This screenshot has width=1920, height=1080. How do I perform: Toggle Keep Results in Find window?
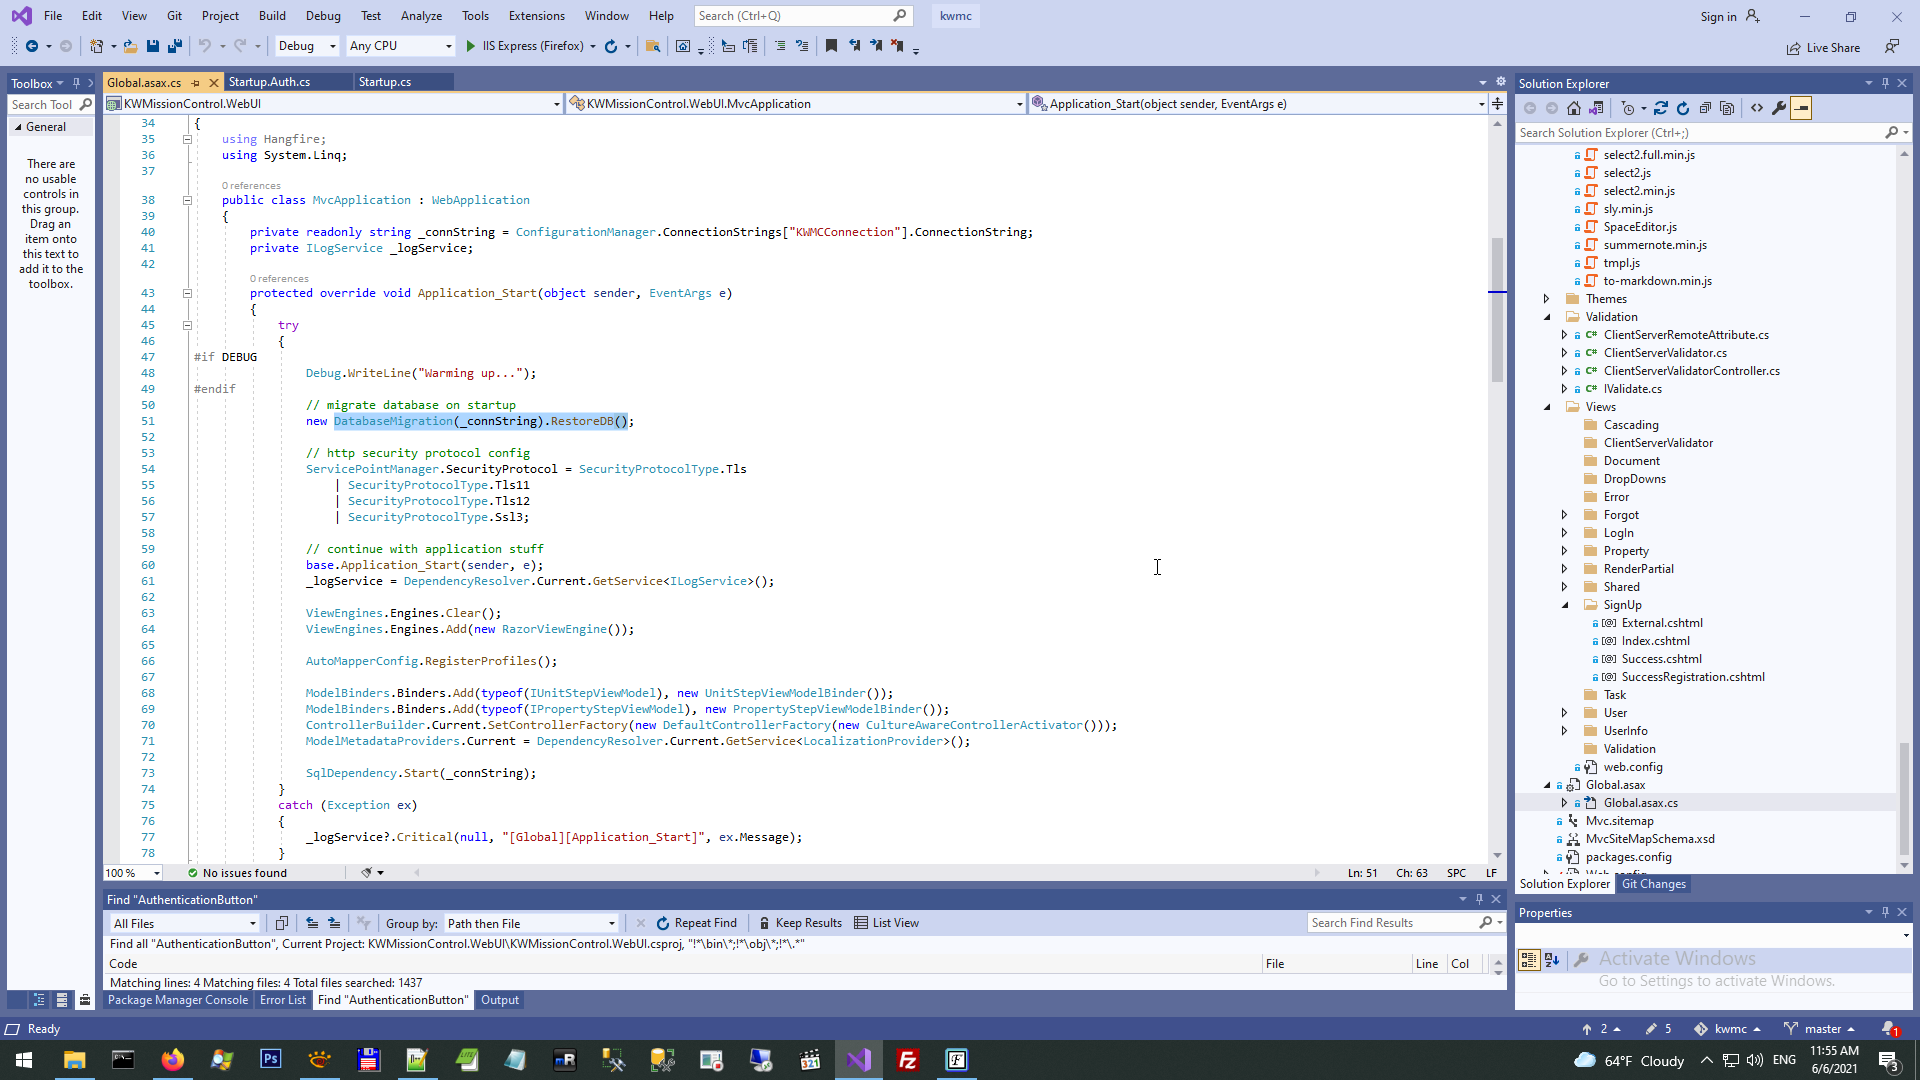coord(800,923)
